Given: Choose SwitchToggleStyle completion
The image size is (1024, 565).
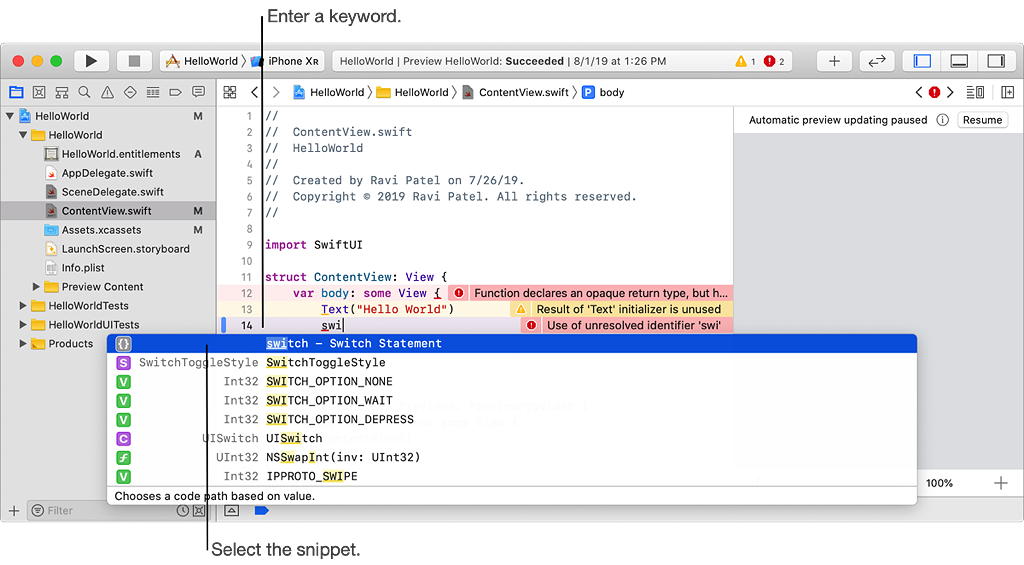Looking at the screenshot, I should pyautogui.click(x=512, y=363).
